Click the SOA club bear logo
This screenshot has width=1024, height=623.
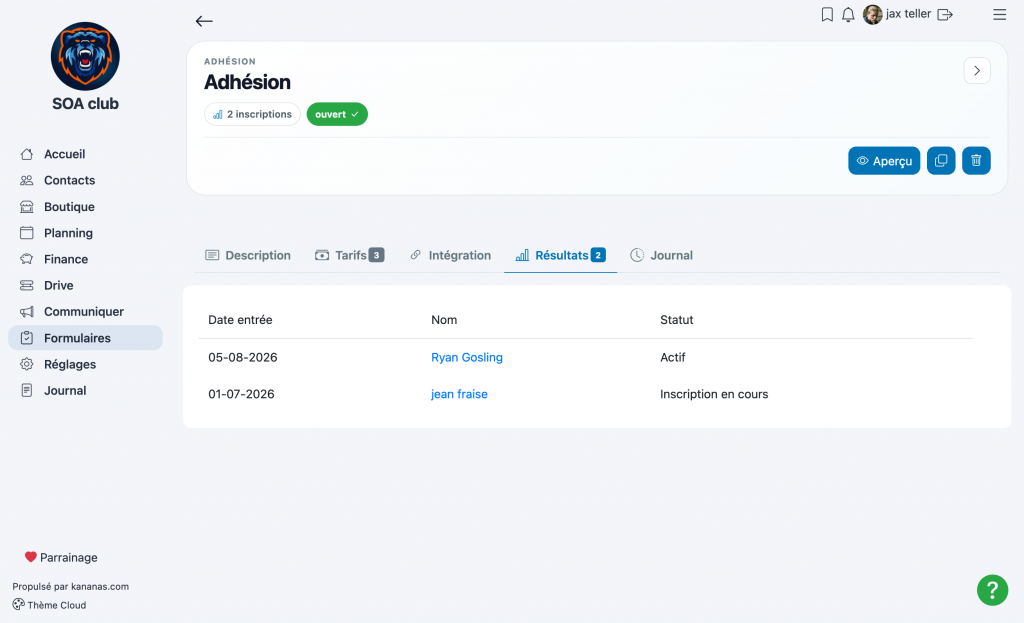(x=86, y=56)
